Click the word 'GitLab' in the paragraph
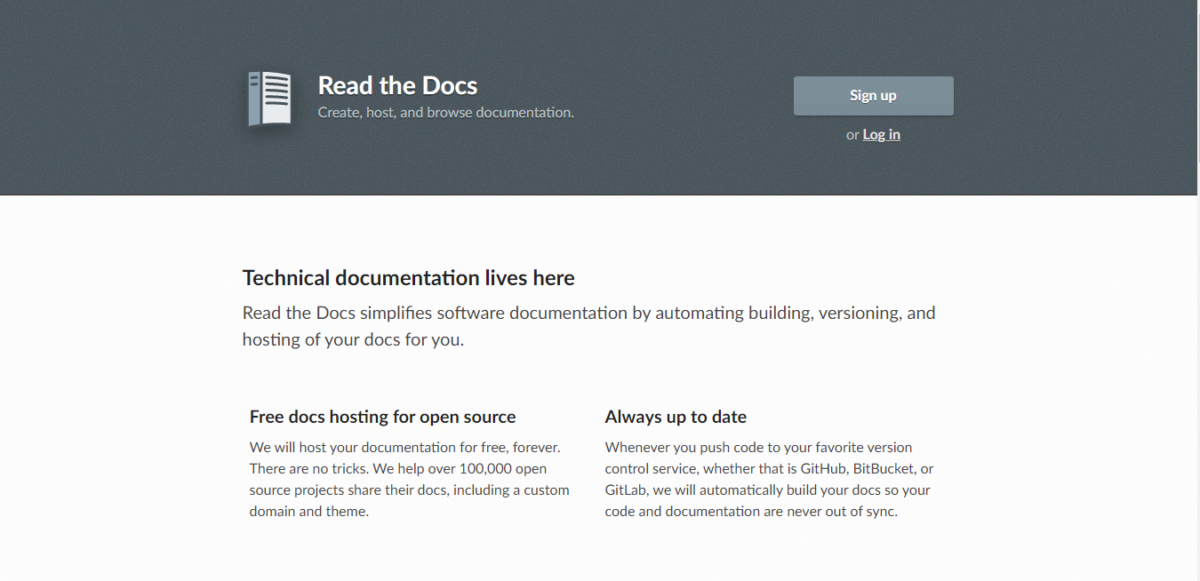Image resolution: width=1200 pixels, height=581 pixels. pos(626,490)
